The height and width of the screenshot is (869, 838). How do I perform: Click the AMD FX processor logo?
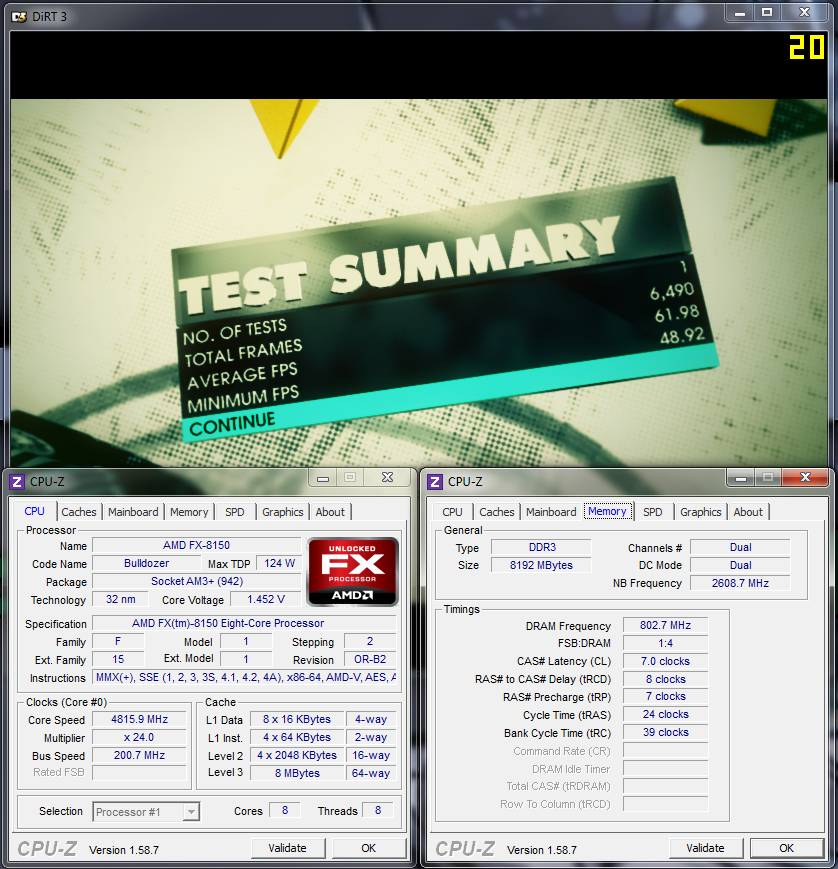coord(352,571)
